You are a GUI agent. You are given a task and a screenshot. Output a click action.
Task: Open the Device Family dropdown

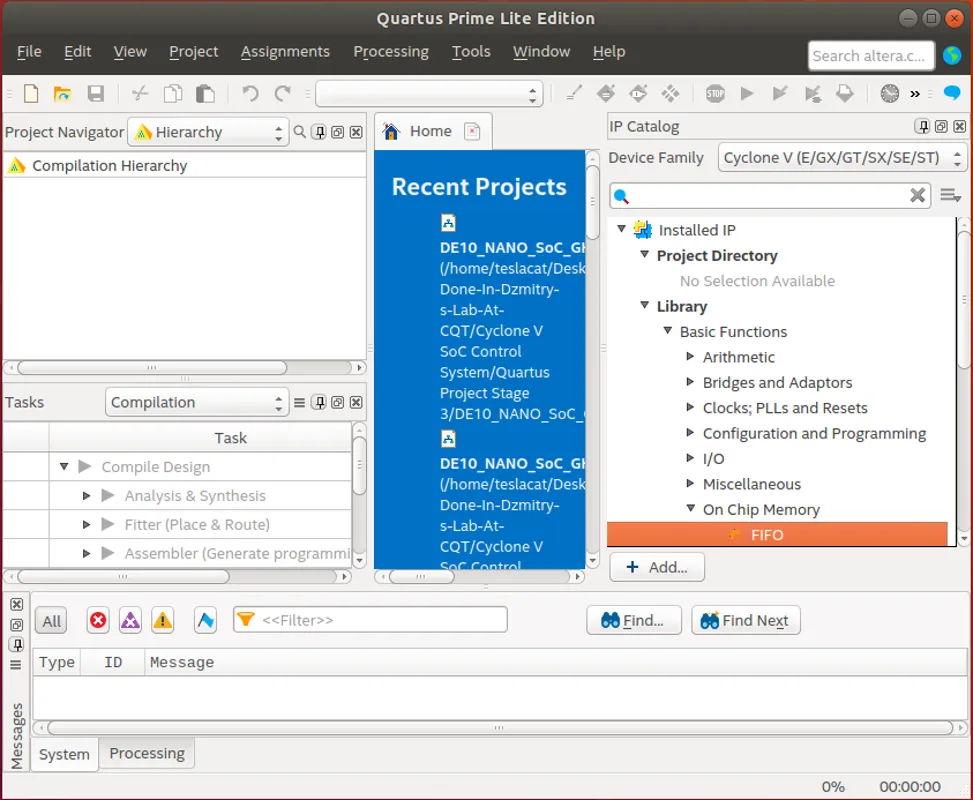(842, 158)
